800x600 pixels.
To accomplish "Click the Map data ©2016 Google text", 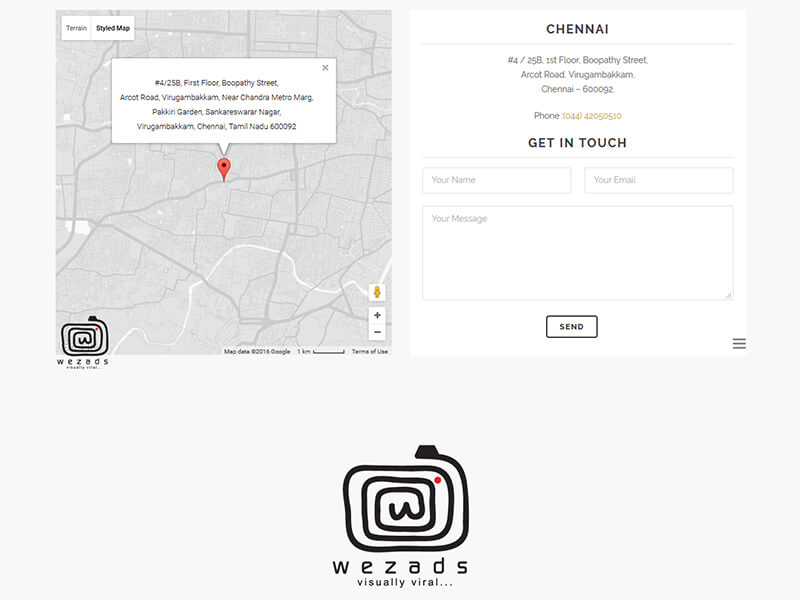I will click(x=257, y=352).
